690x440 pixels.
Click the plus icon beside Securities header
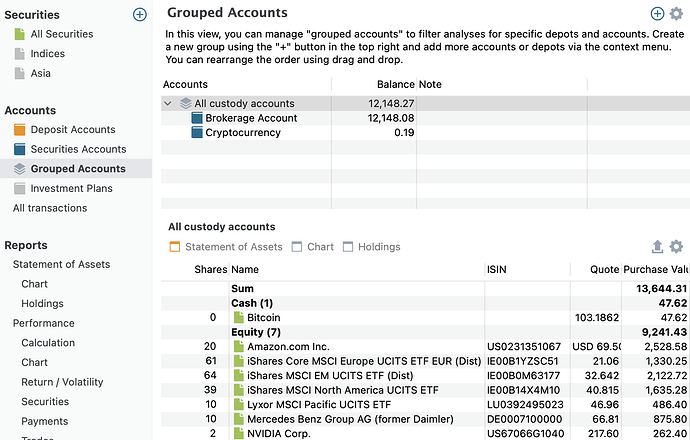tap(140, 15)
